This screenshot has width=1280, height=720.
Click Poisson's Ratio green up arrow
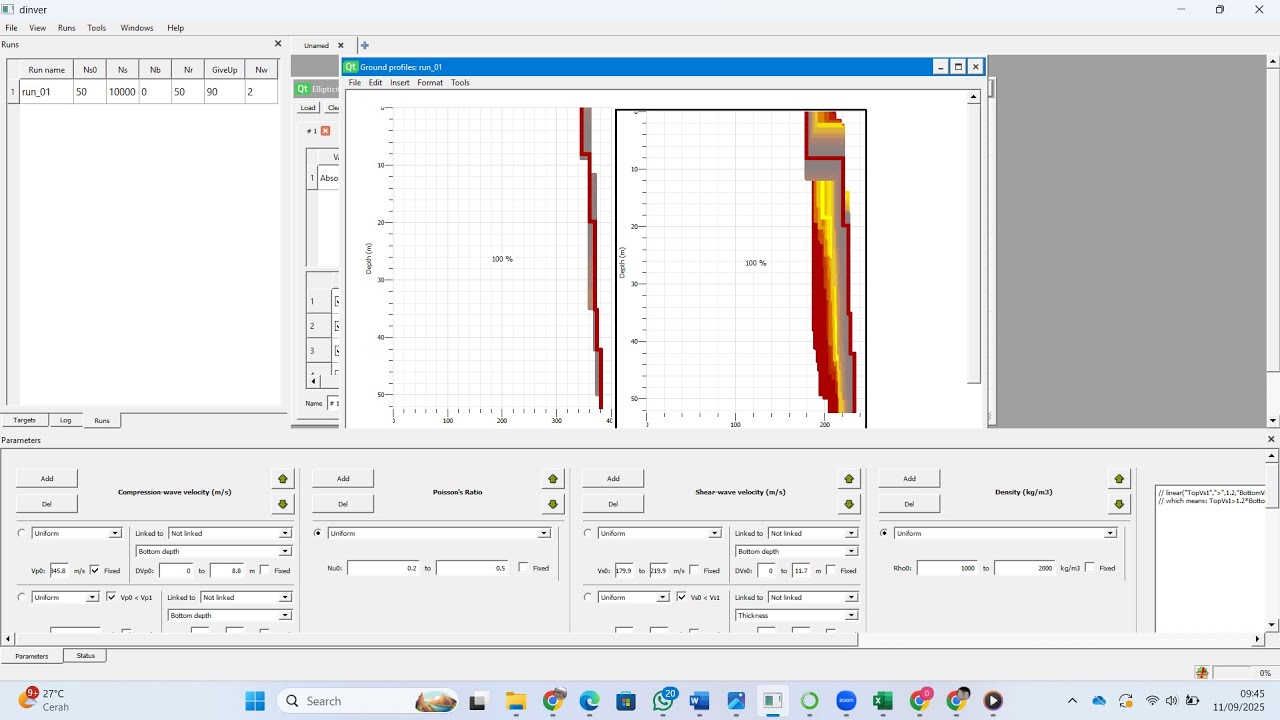[x=553, y=479]
